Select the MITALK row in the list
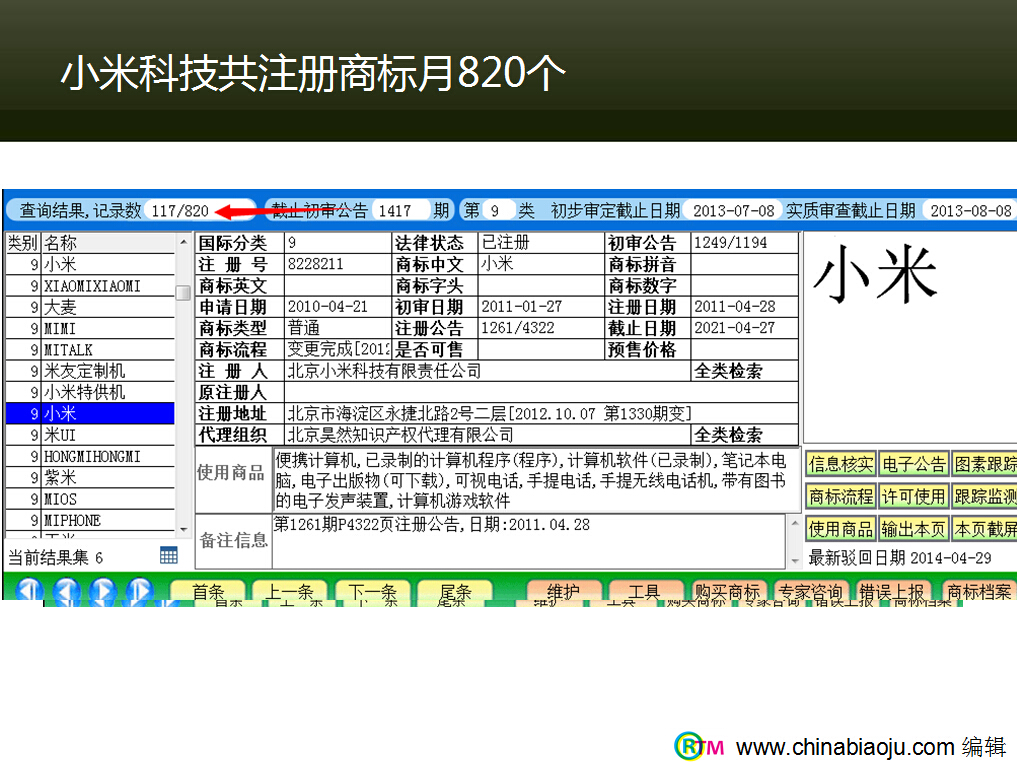Image resolution: width=1017 pixels, height=762 pixels. (x=90, y=350)
